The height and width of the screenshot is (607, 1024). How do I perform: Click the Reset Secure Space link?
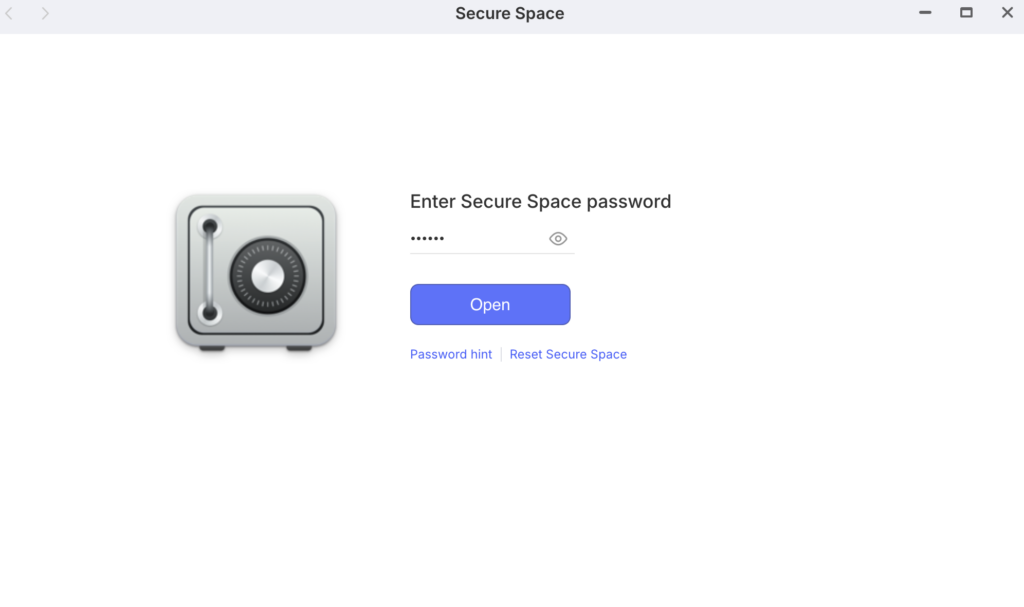pyautogui.click(x=568, y=354)
